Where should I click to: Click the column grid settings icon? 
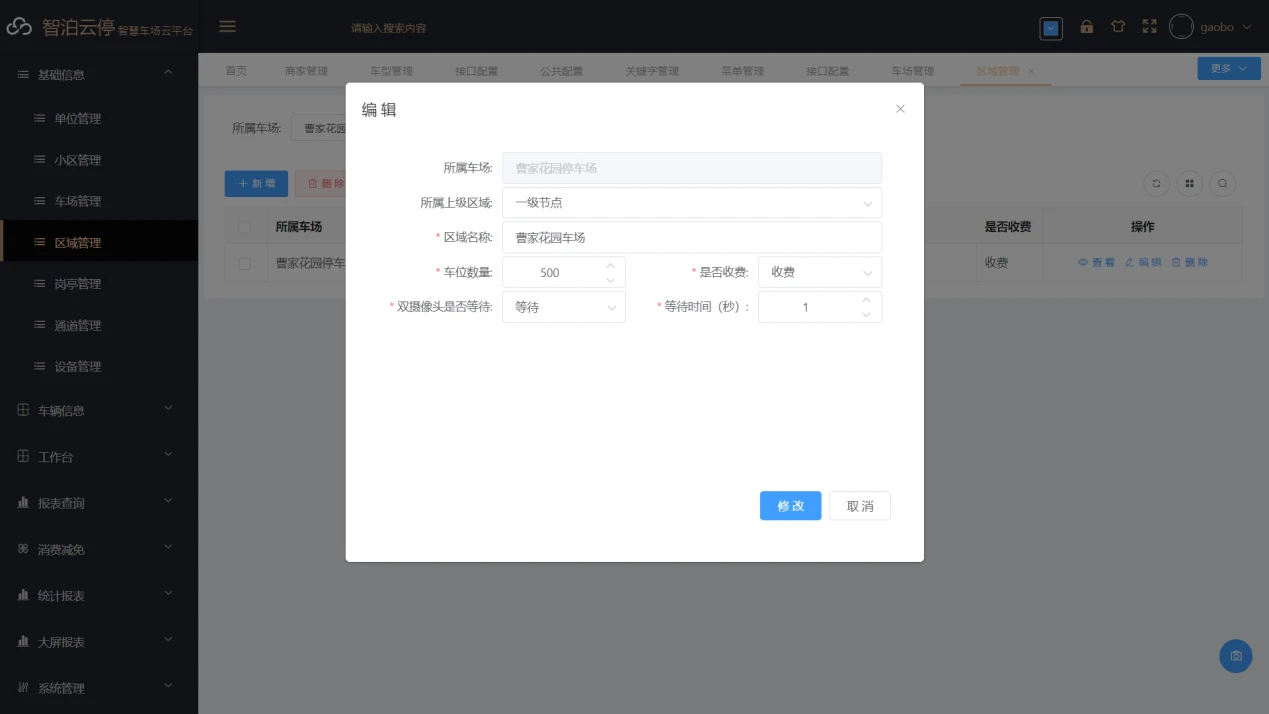point(1189,184)
